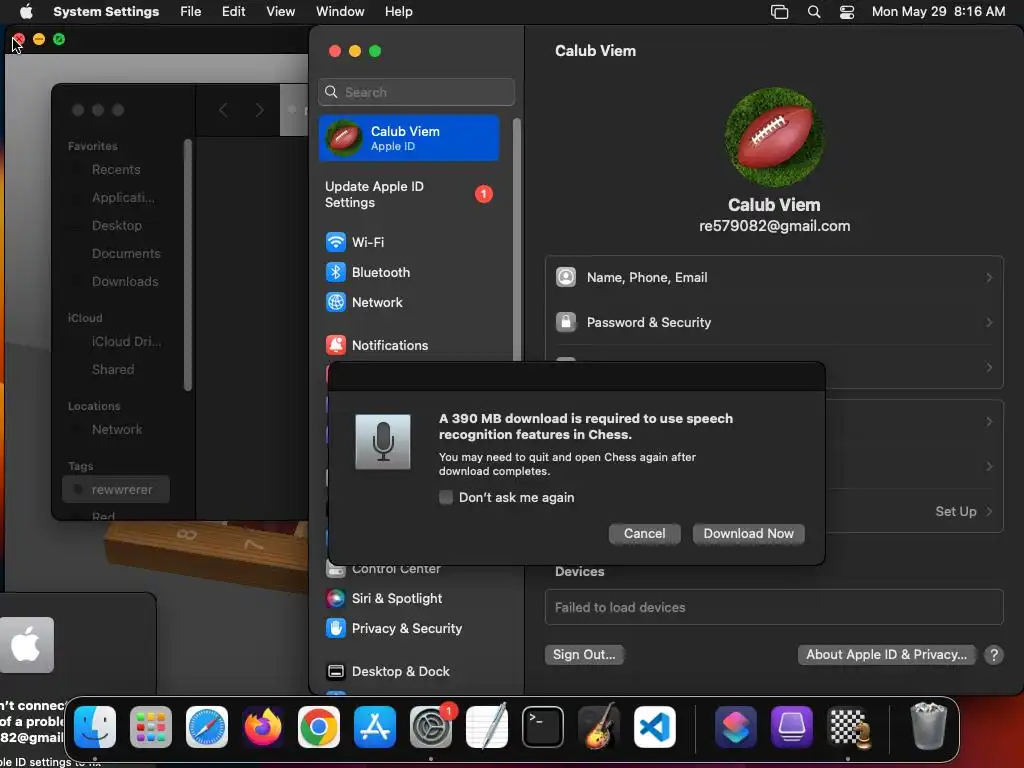Viewport: 1024px width, 768px height.
Task: Click System Settings icon in the Dock
Action: pyautogui.click(x=431, y=727)
